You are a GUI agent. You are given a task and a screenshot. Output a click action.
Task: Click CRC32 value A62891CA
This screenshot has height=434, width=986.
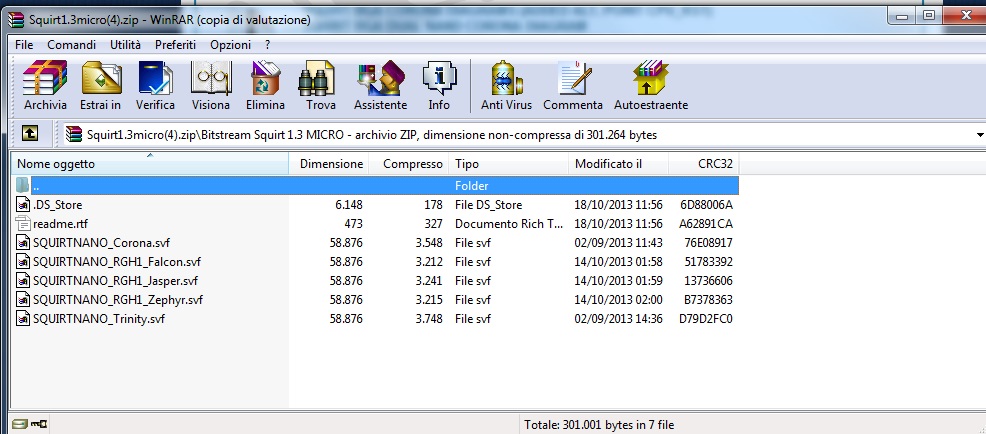coord(706,224)
